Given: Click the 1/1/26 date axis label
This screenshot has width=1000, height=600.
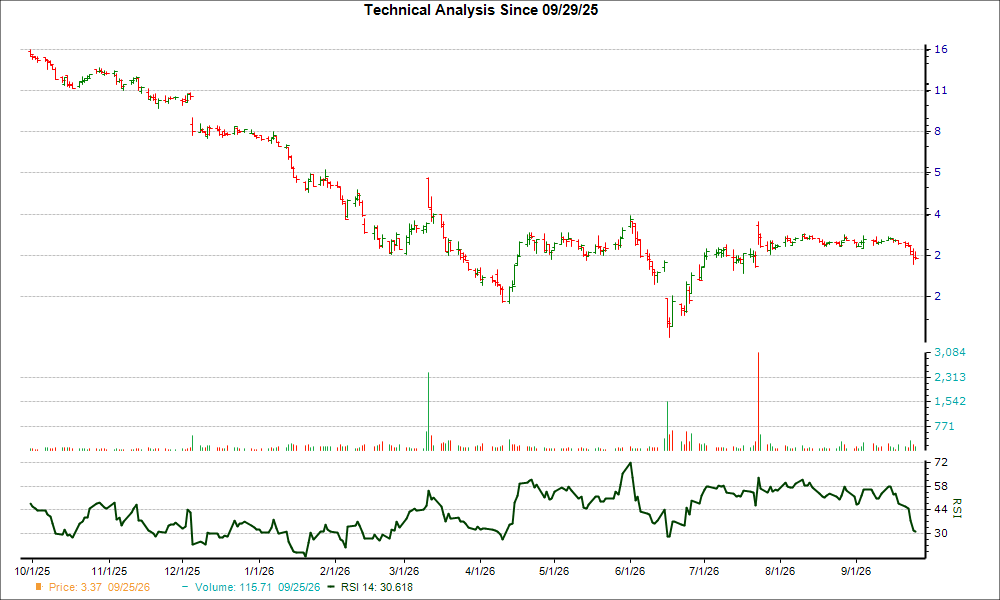Looking at the screenshot, I should pos(259,571).
